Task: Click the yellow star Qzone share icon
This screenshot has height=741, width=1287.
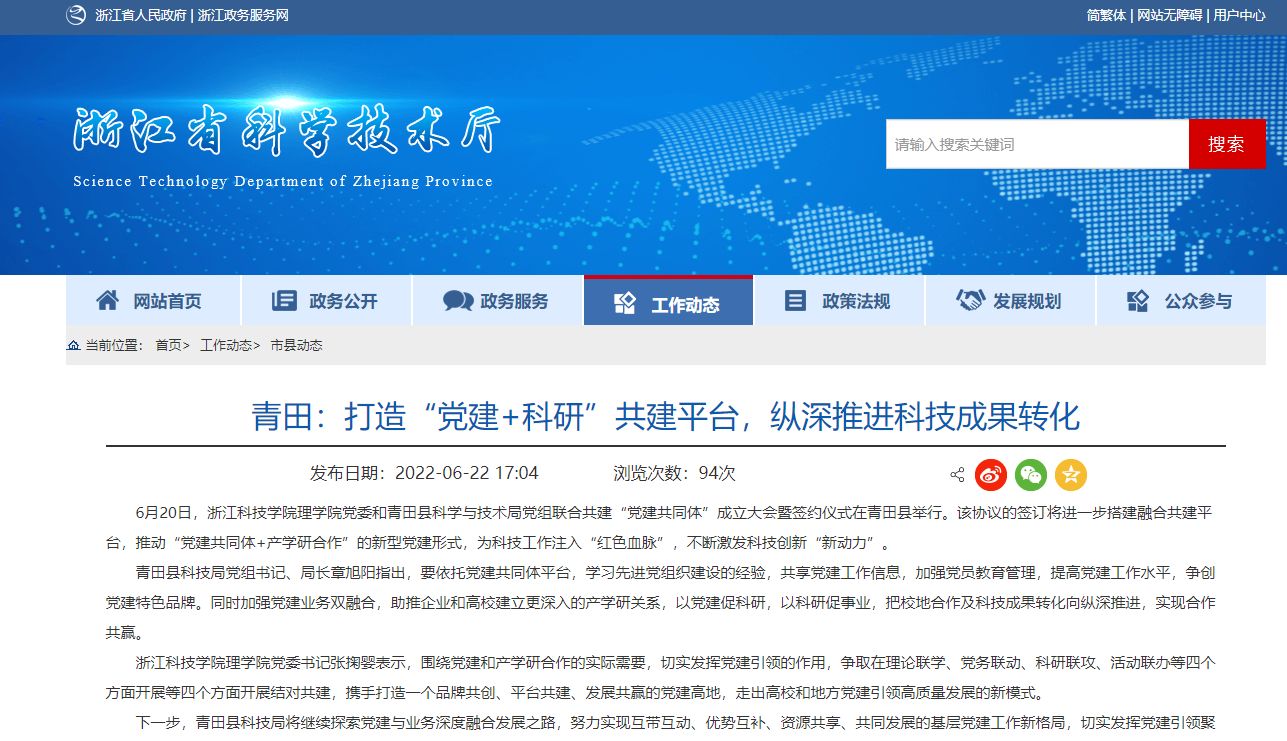Action: [x=1070, y=475]
